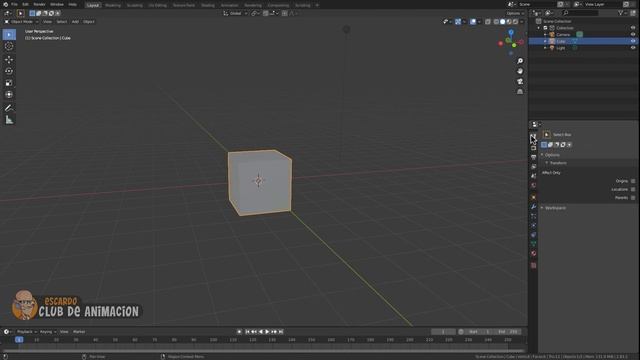
Task: Switch to wireframe viewport shading
Action: (496, 22)
